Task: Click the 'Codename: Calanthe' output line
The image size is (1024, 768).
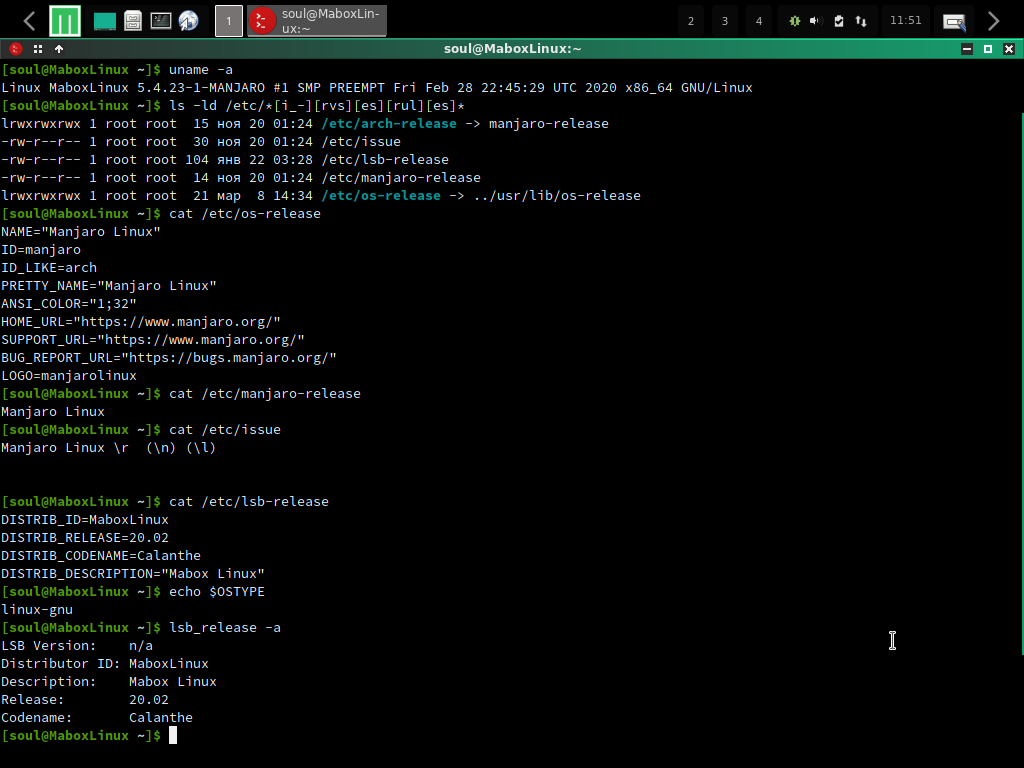Action: coord(97,717)
